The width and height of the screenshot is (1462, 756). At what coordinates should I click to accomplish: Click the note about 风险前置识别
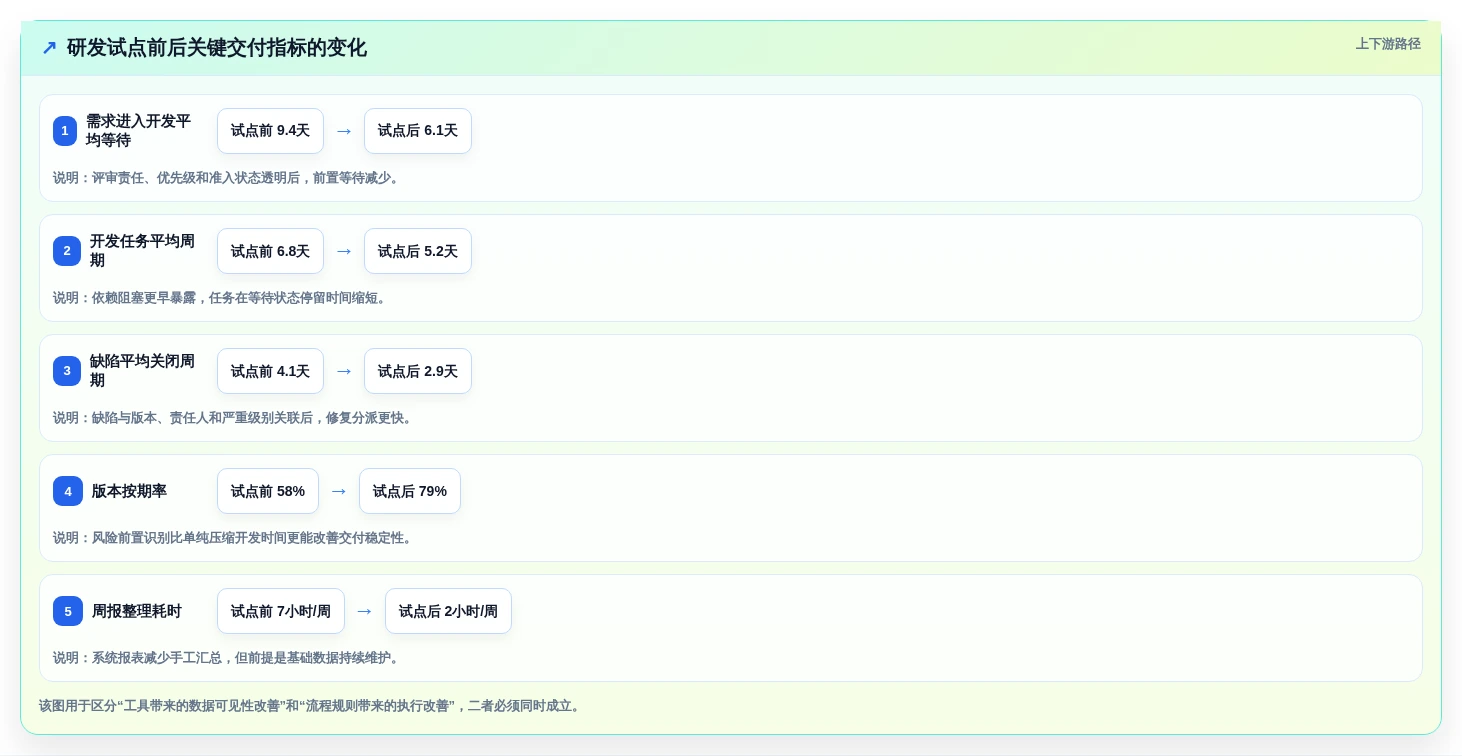click(235, 538)
